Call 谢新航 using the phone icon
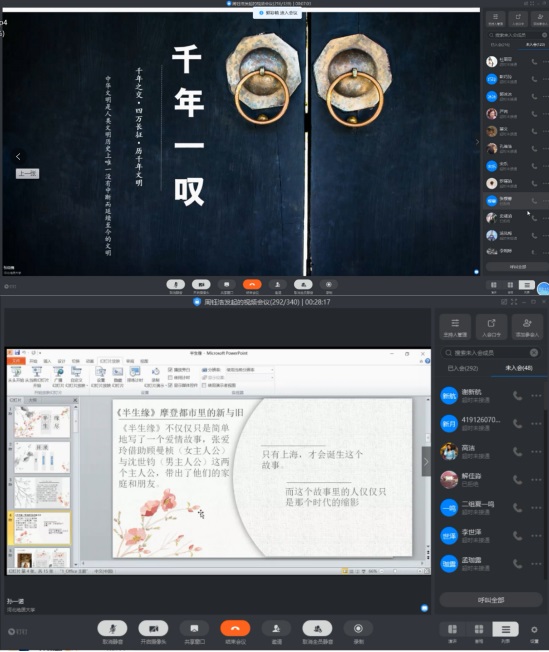Viewport: 549px width, 652px height. tap(517, 395)
